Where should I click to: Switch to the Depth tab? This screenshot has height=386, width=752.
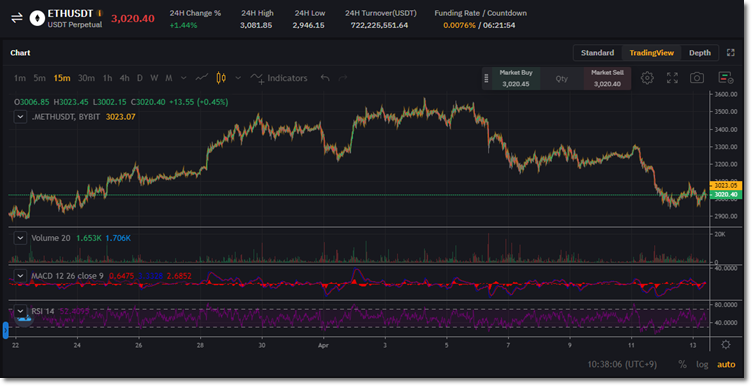click(x=700, y=53)
